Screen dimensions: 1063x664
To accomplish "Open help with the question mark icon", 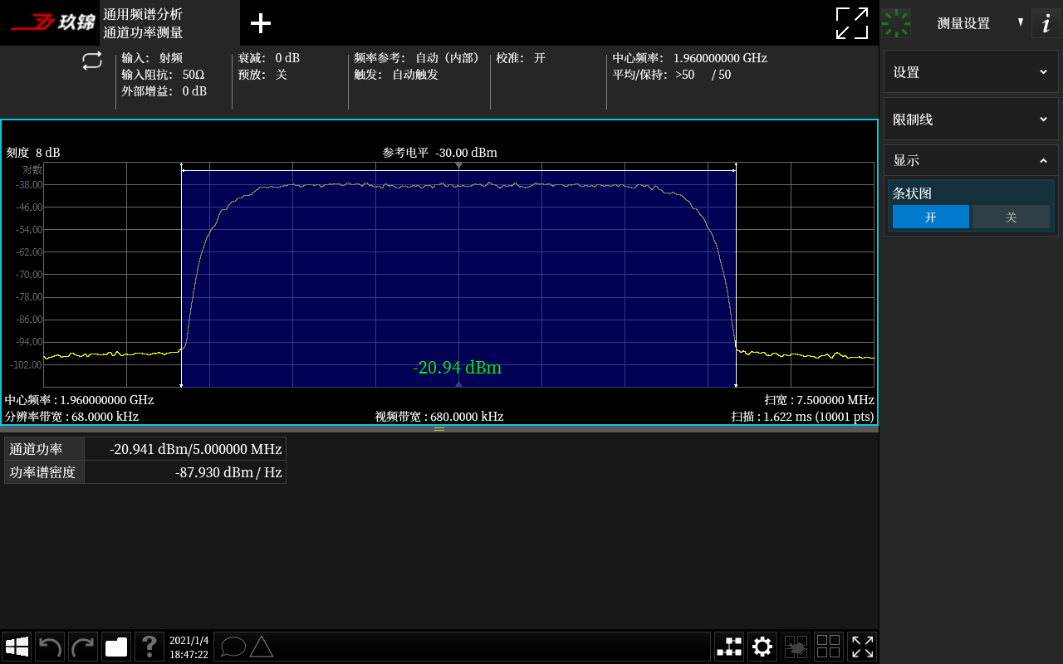I will pos(149,646).
